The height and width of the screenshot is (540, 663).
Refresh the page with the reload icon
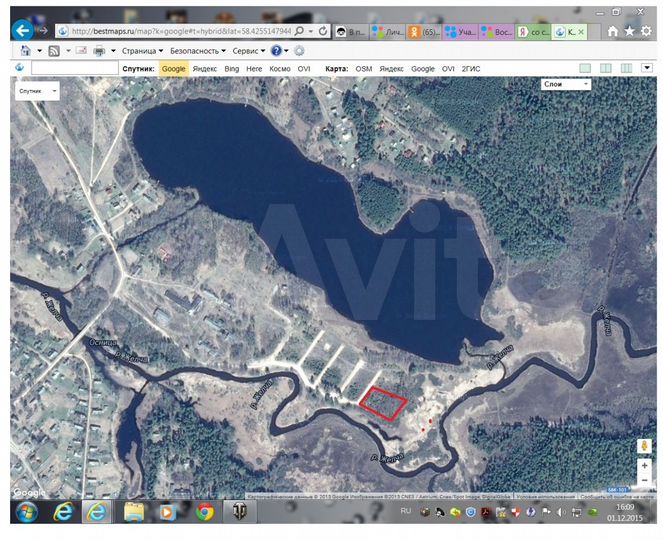(x=323, y=31)
